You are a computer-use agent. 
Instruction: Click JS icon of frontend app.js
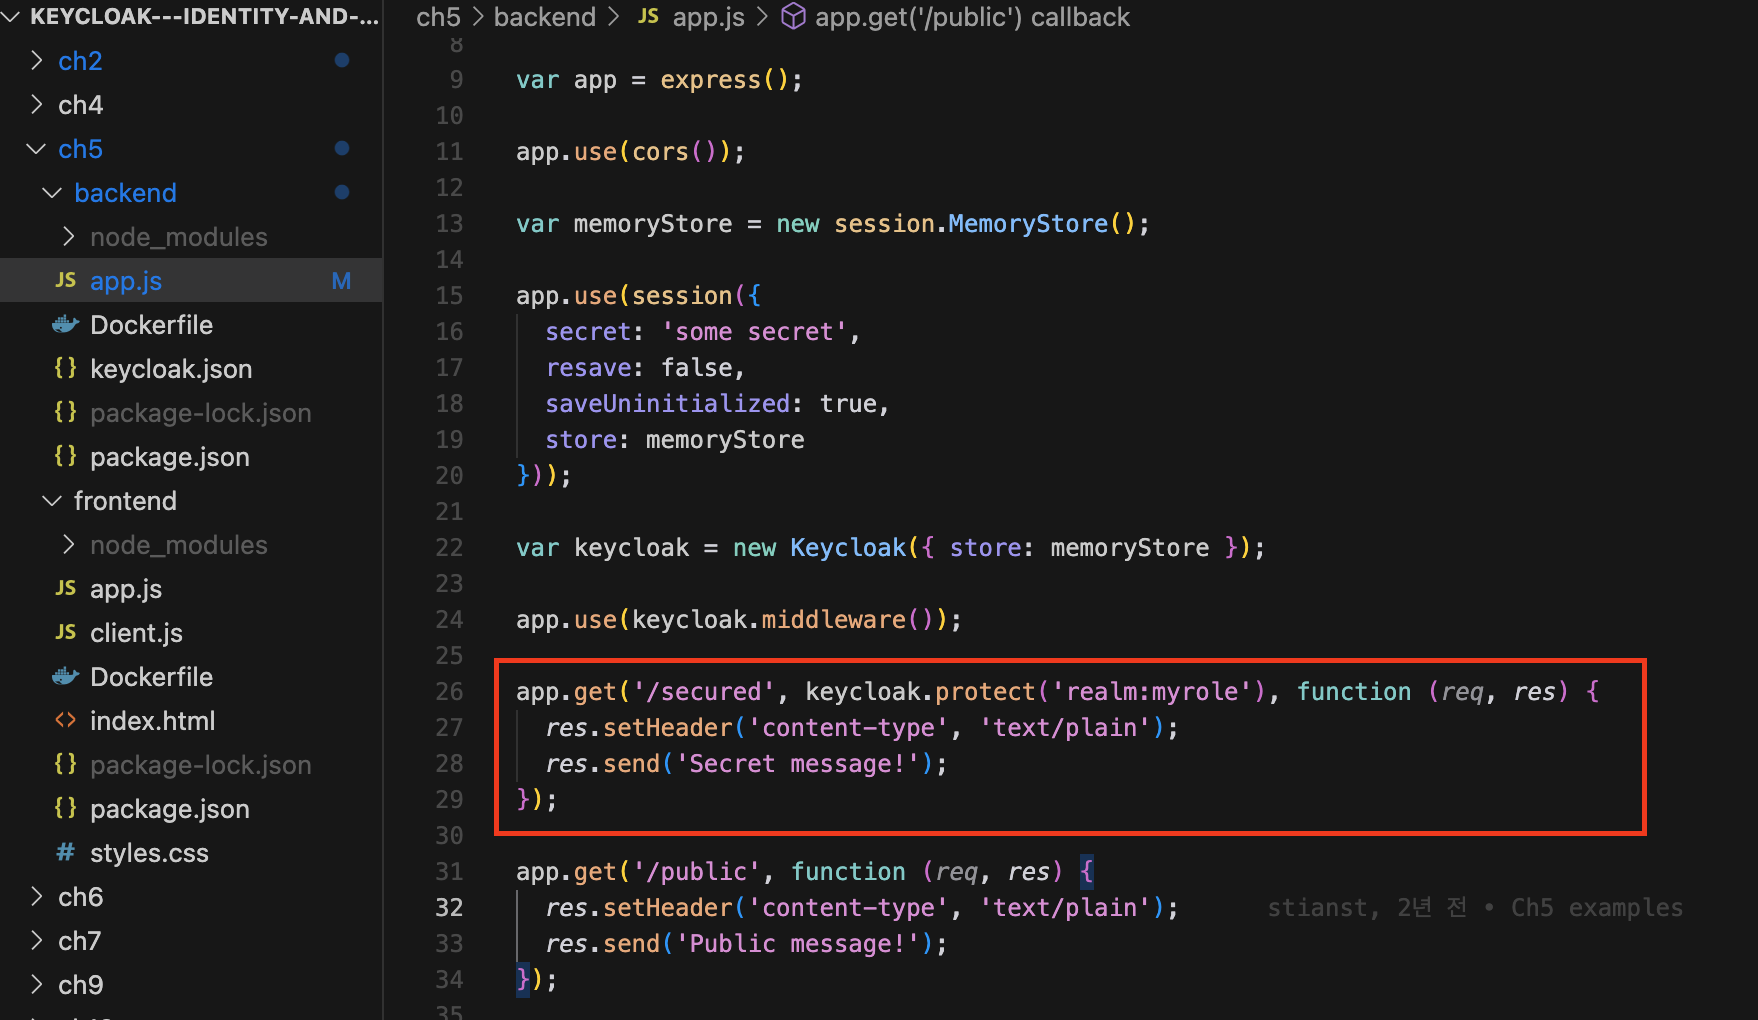(x=66, y=589)
